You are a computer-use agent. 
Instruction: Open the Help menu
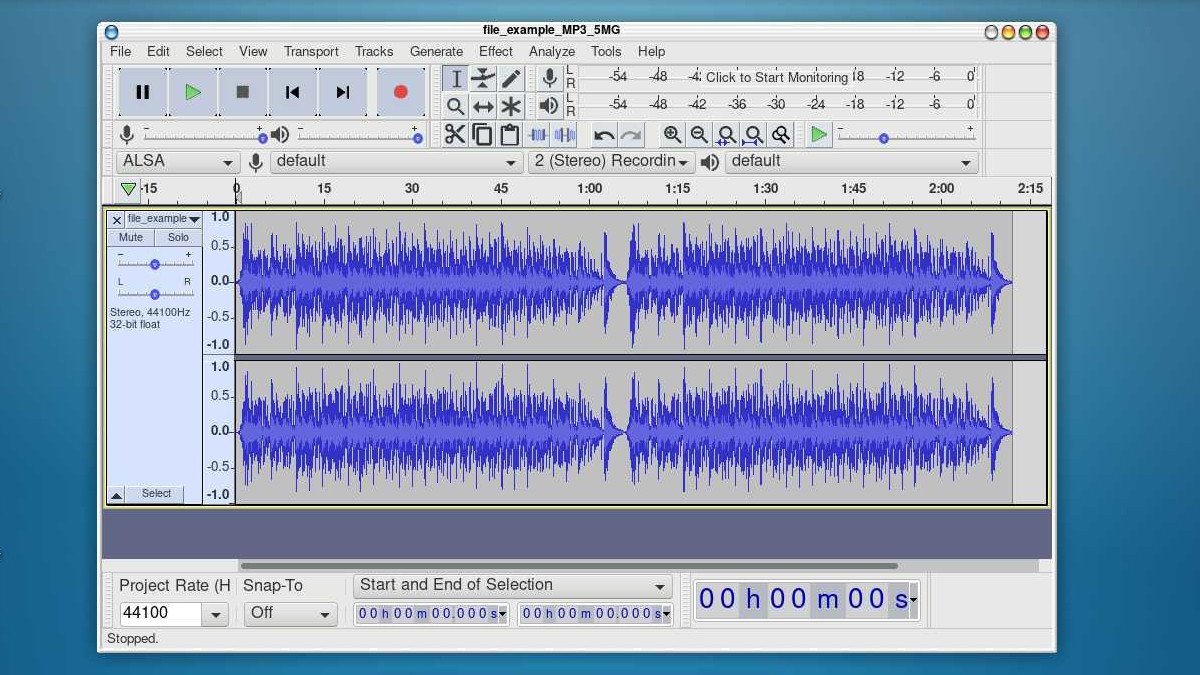pyautogui.click(x=651, y=51)
